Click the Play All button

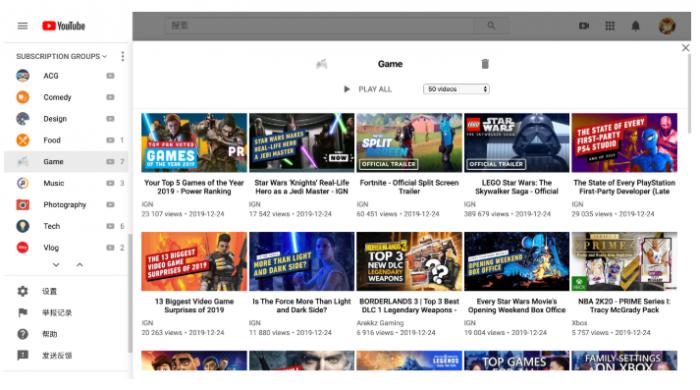(367, 89)
